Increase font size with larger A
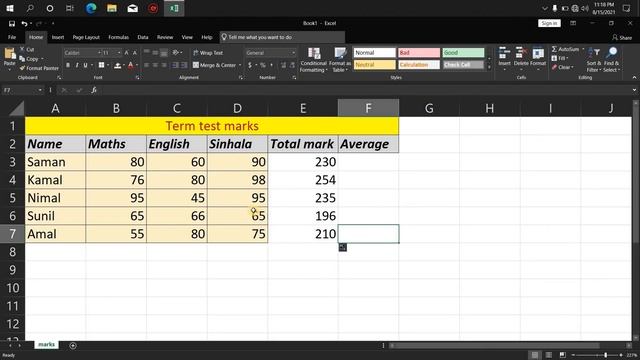The height and width of the screenshot is (360, 640). click(127, 53)
